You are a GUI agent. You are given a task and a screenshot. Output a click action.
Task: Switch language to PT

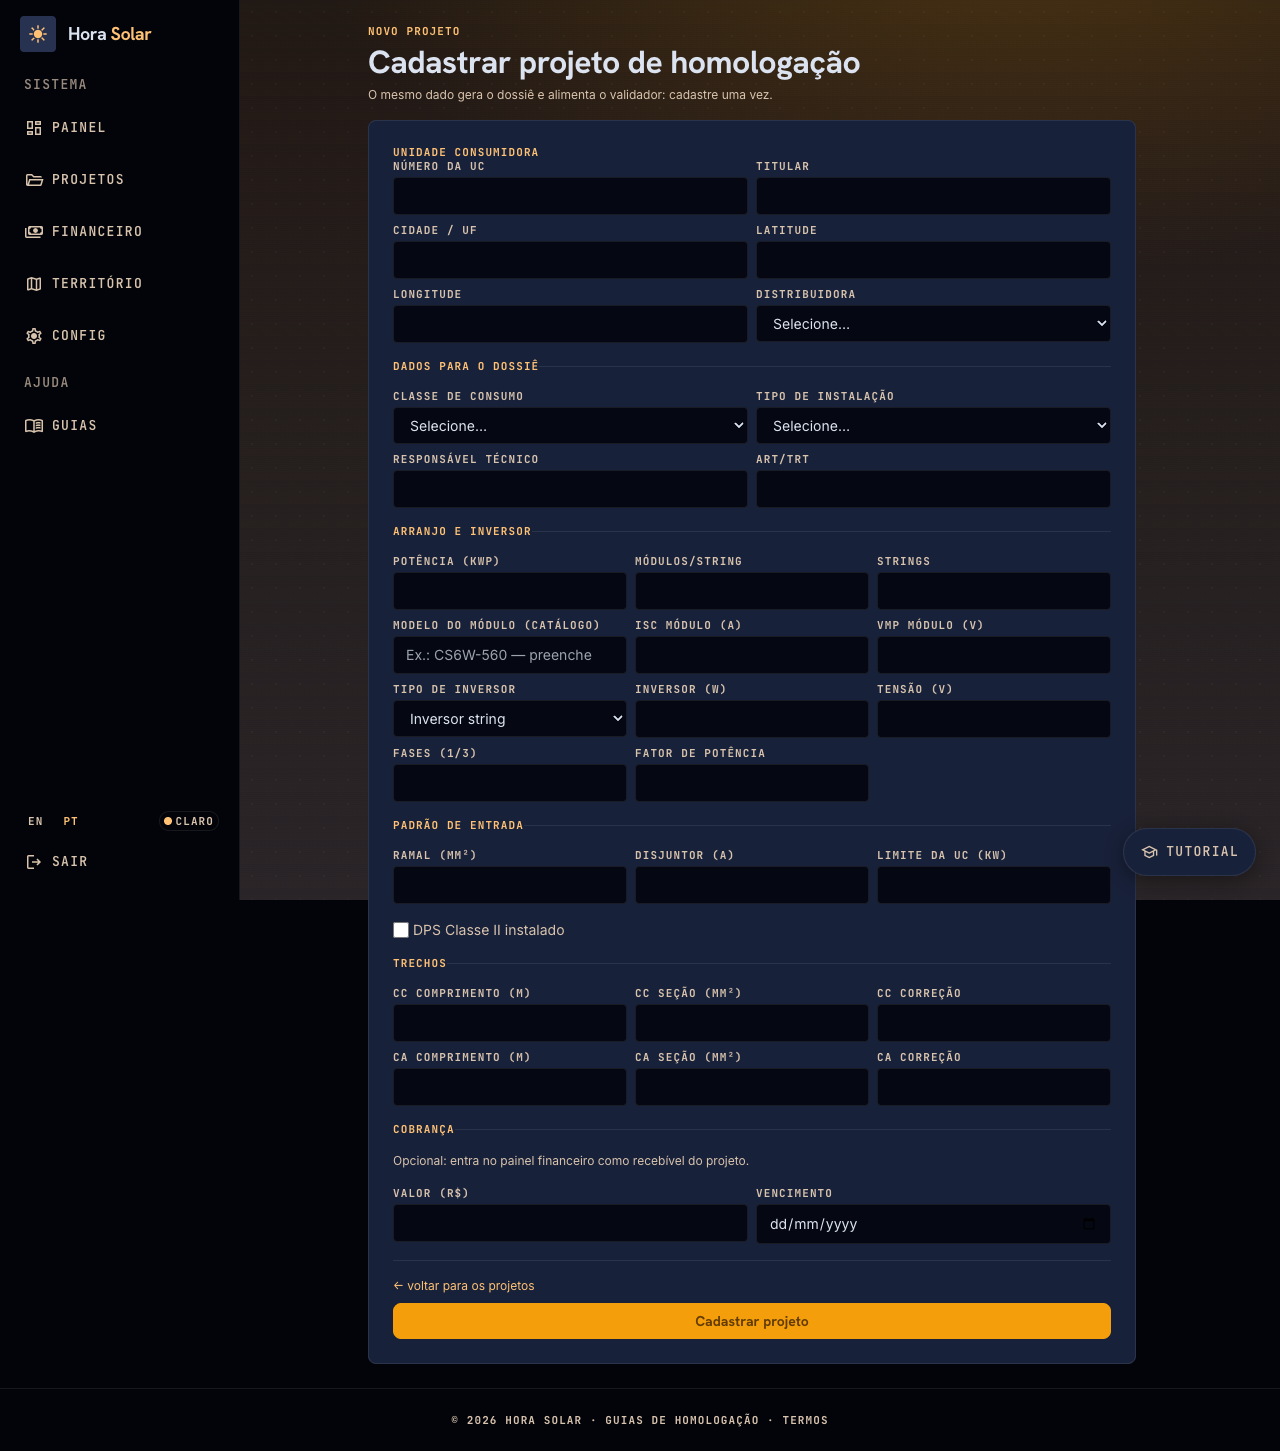[71, 821]
